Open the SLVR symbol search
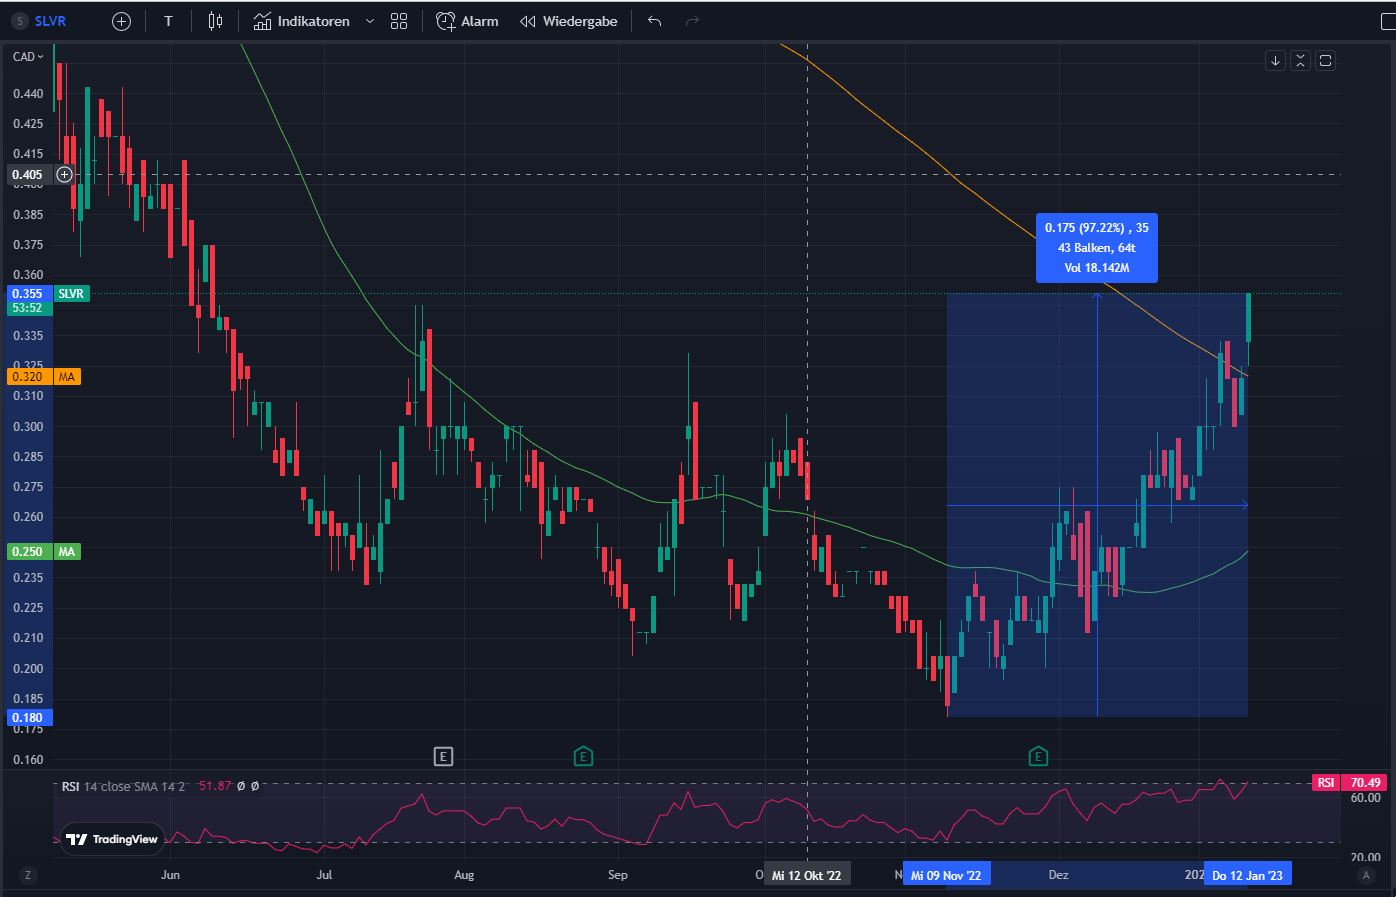 42,21
